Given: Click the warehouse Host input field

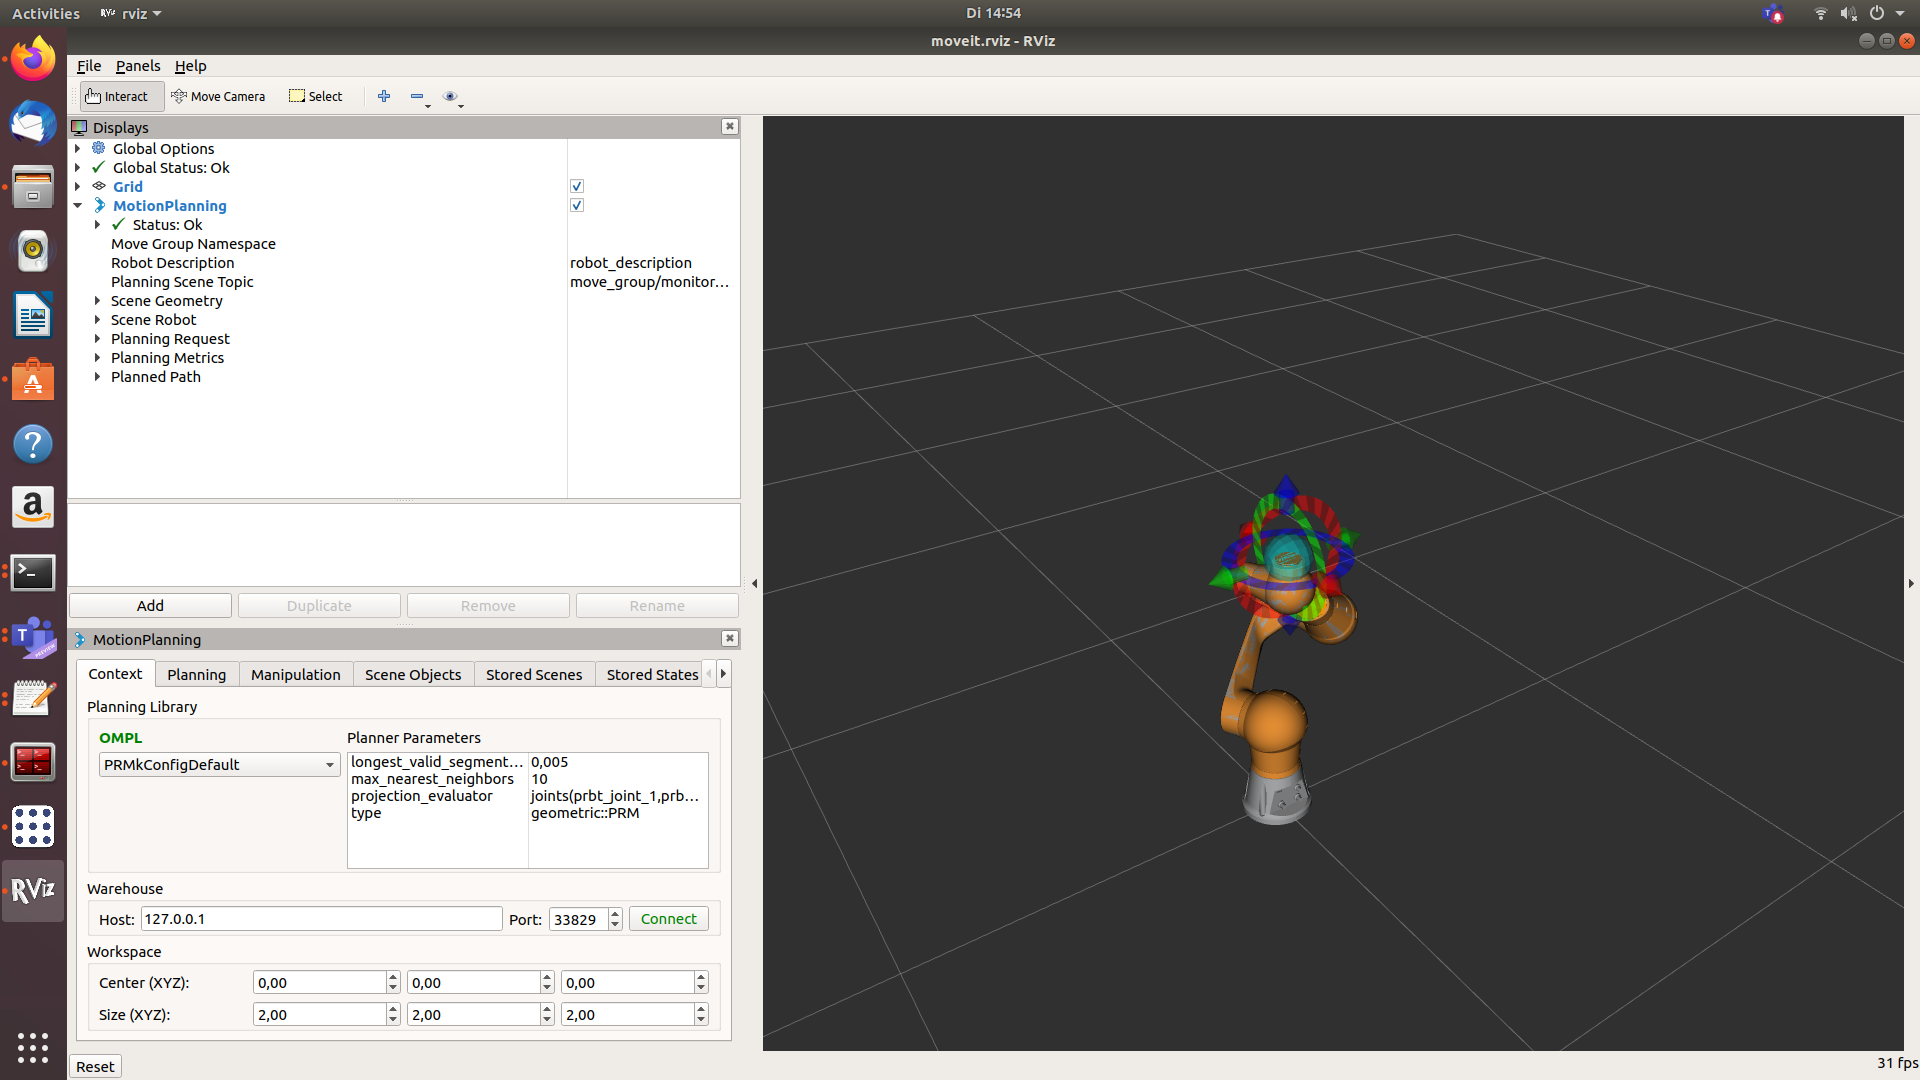Looking at the screenshot, I should pyautogui.click(x=321, y=919).
